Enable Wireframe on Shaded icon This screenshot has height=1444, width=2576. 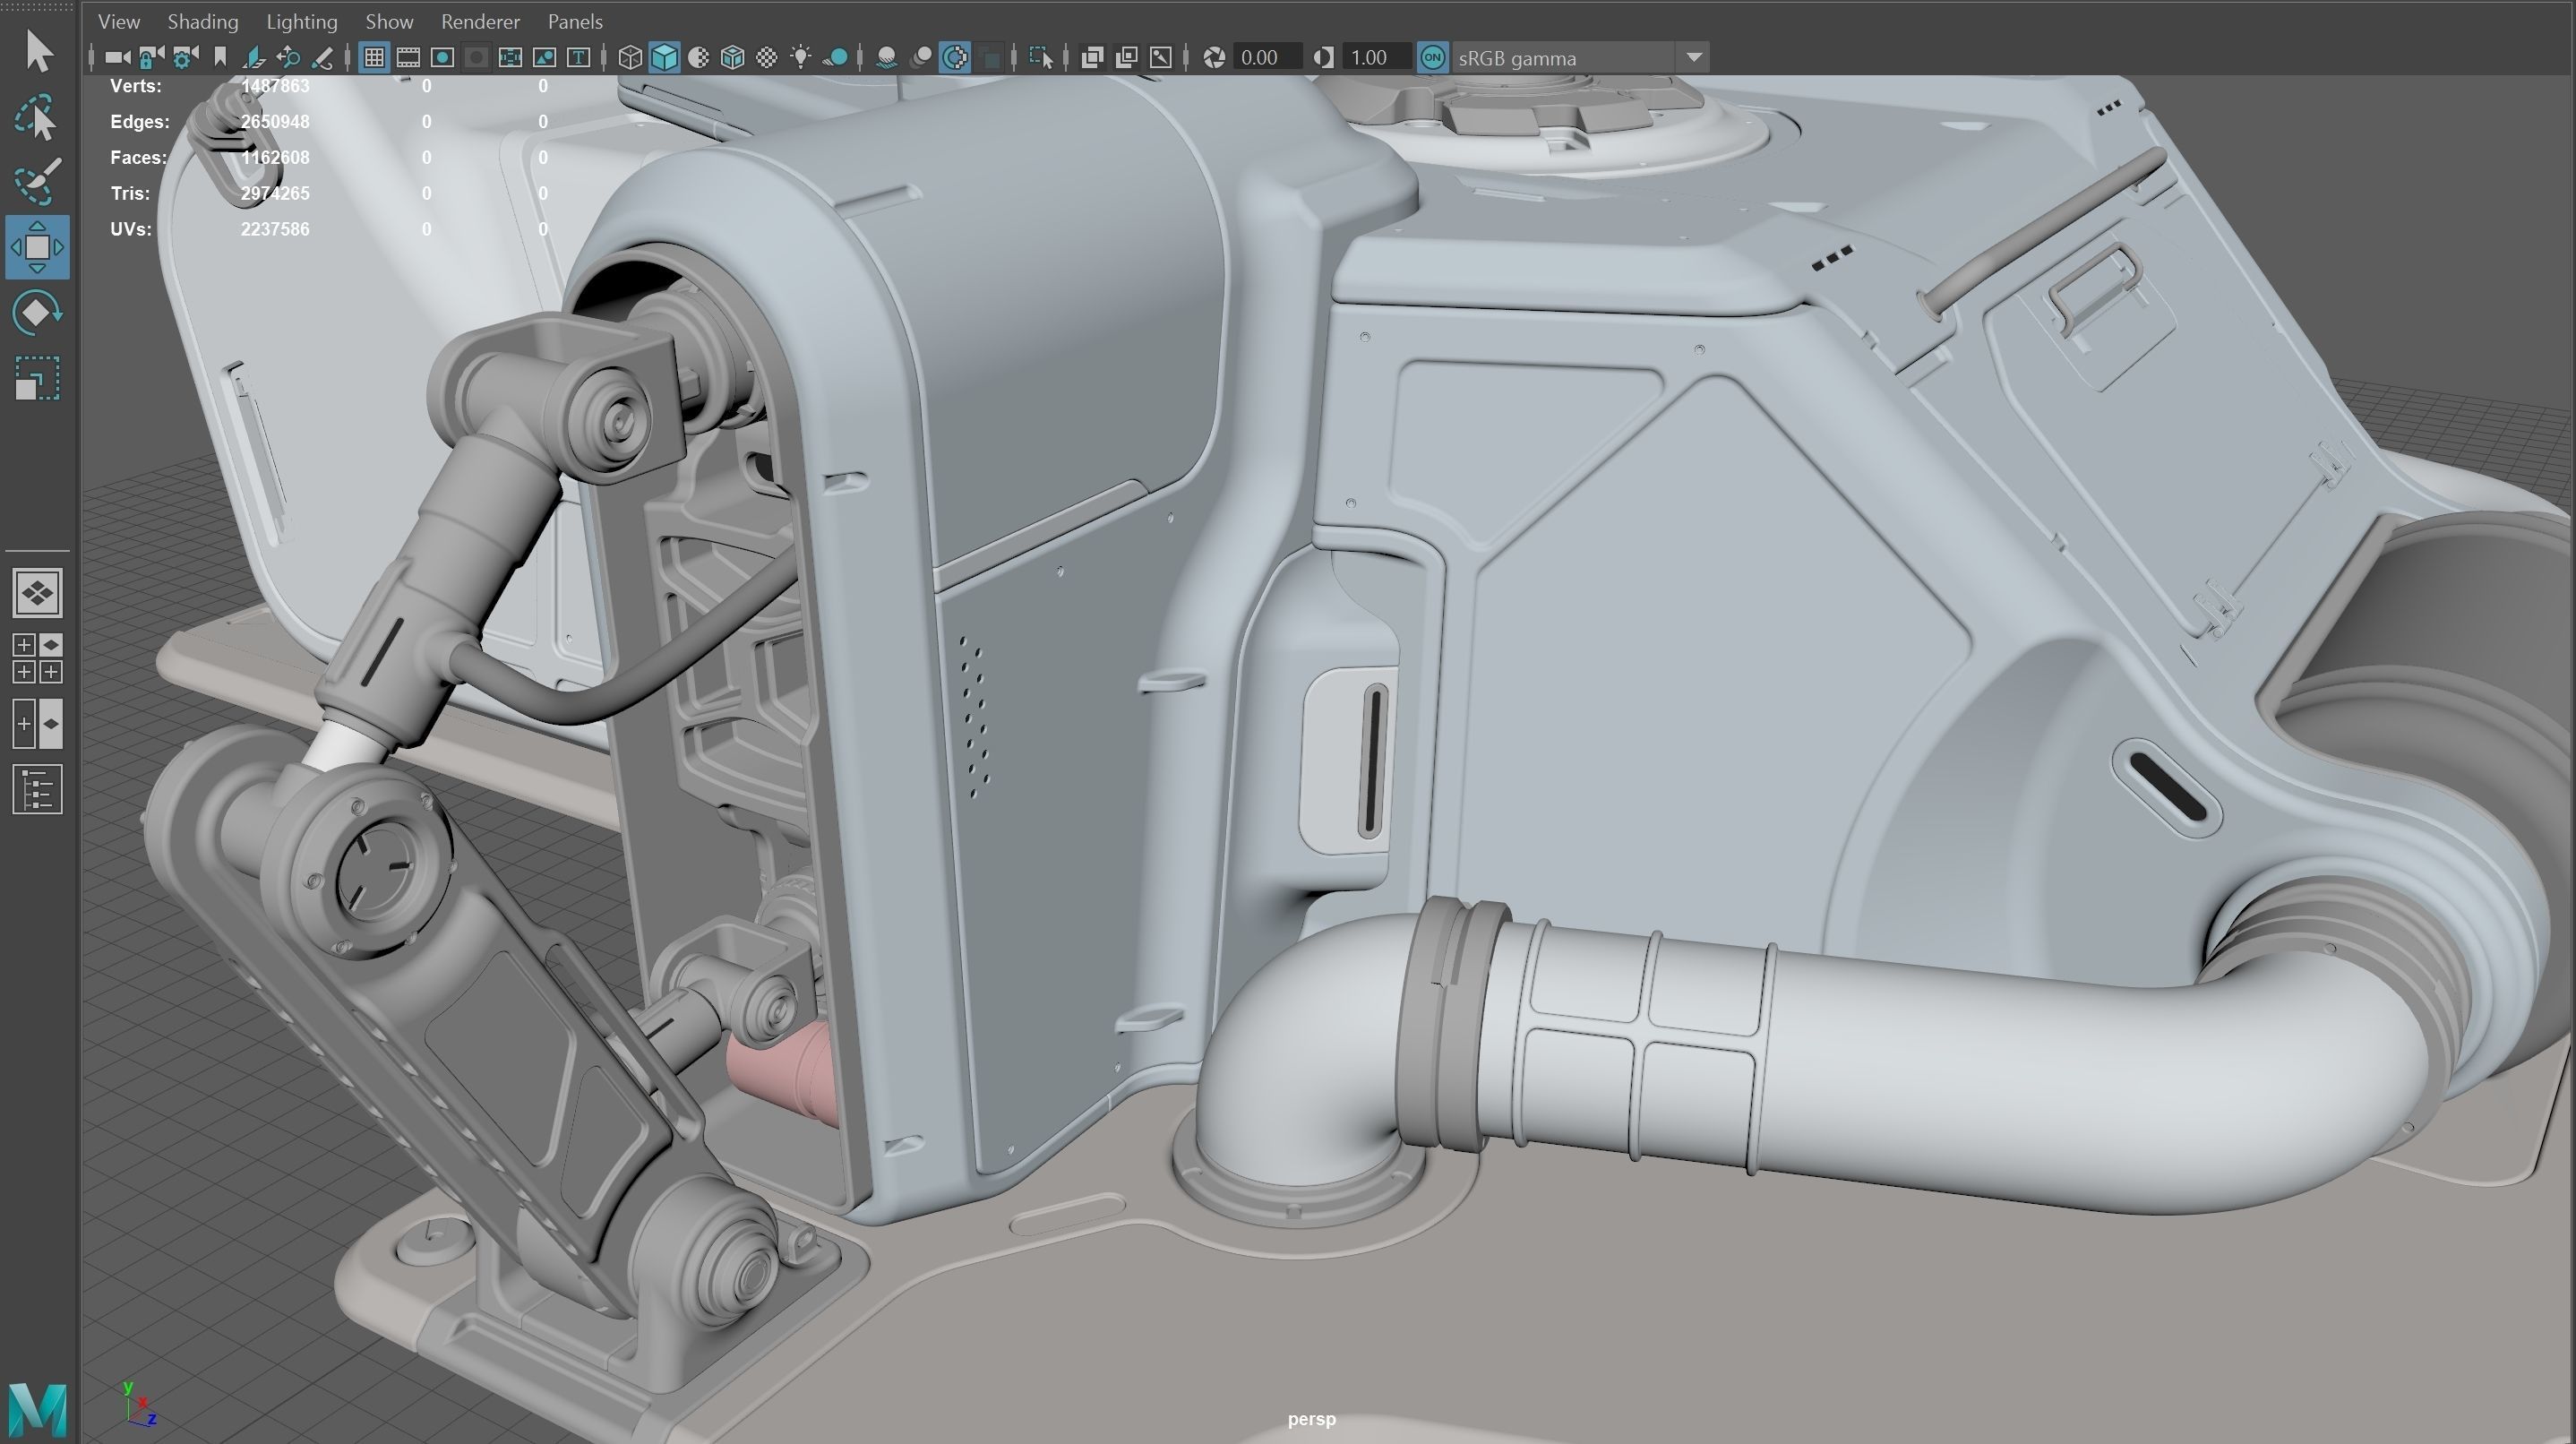[x=732, y=58]
